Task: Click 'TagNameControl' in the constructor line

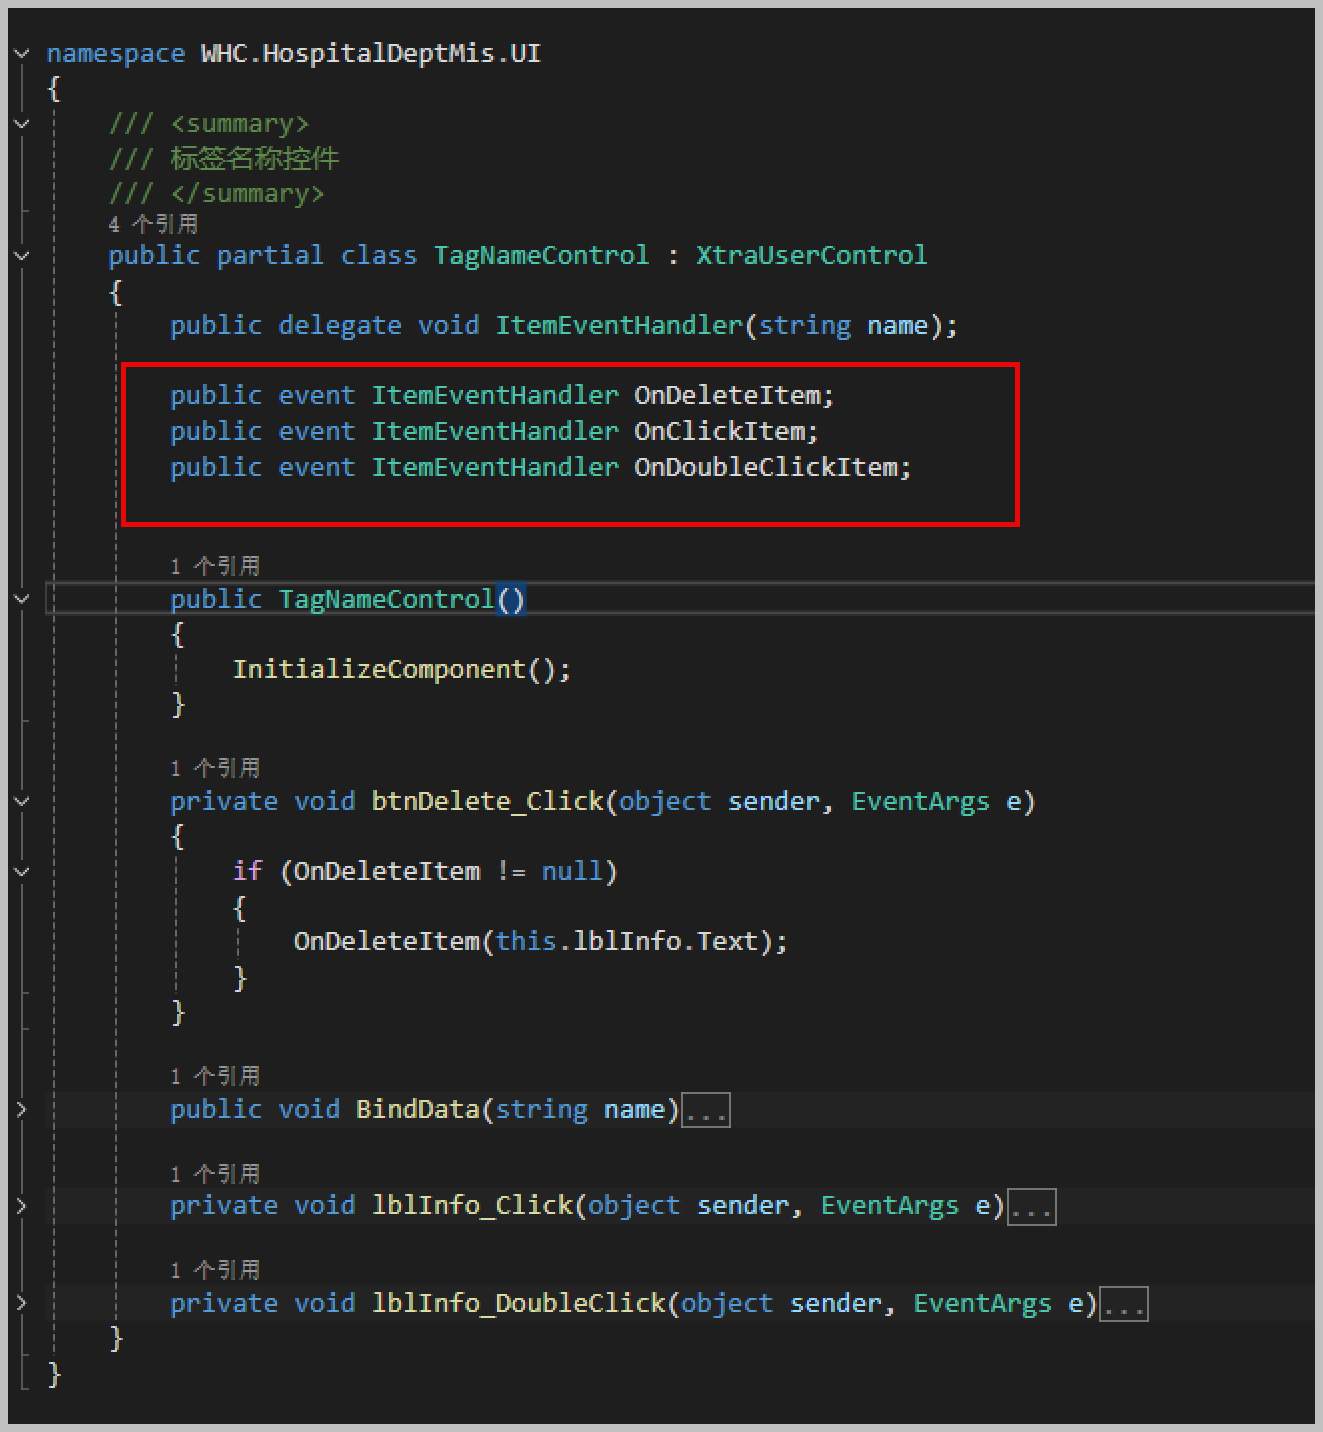Action: pyautogui.click(x=386, y=600)
